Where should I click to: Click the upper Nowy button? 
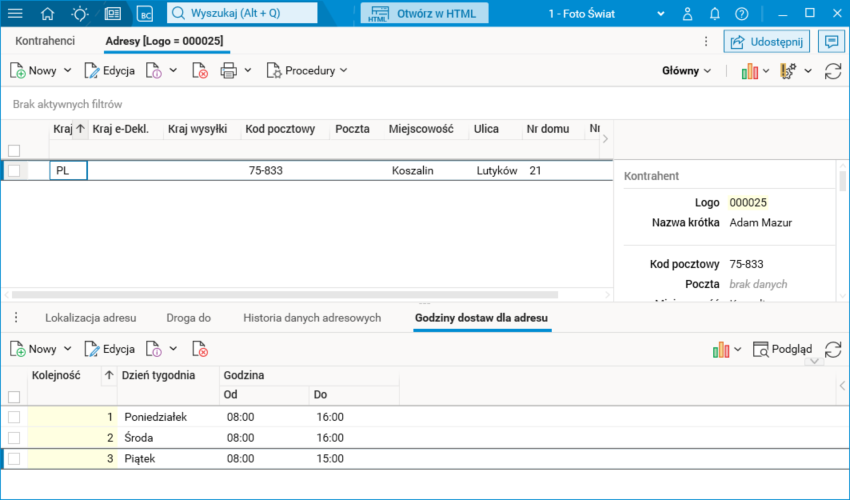(33, 70)
